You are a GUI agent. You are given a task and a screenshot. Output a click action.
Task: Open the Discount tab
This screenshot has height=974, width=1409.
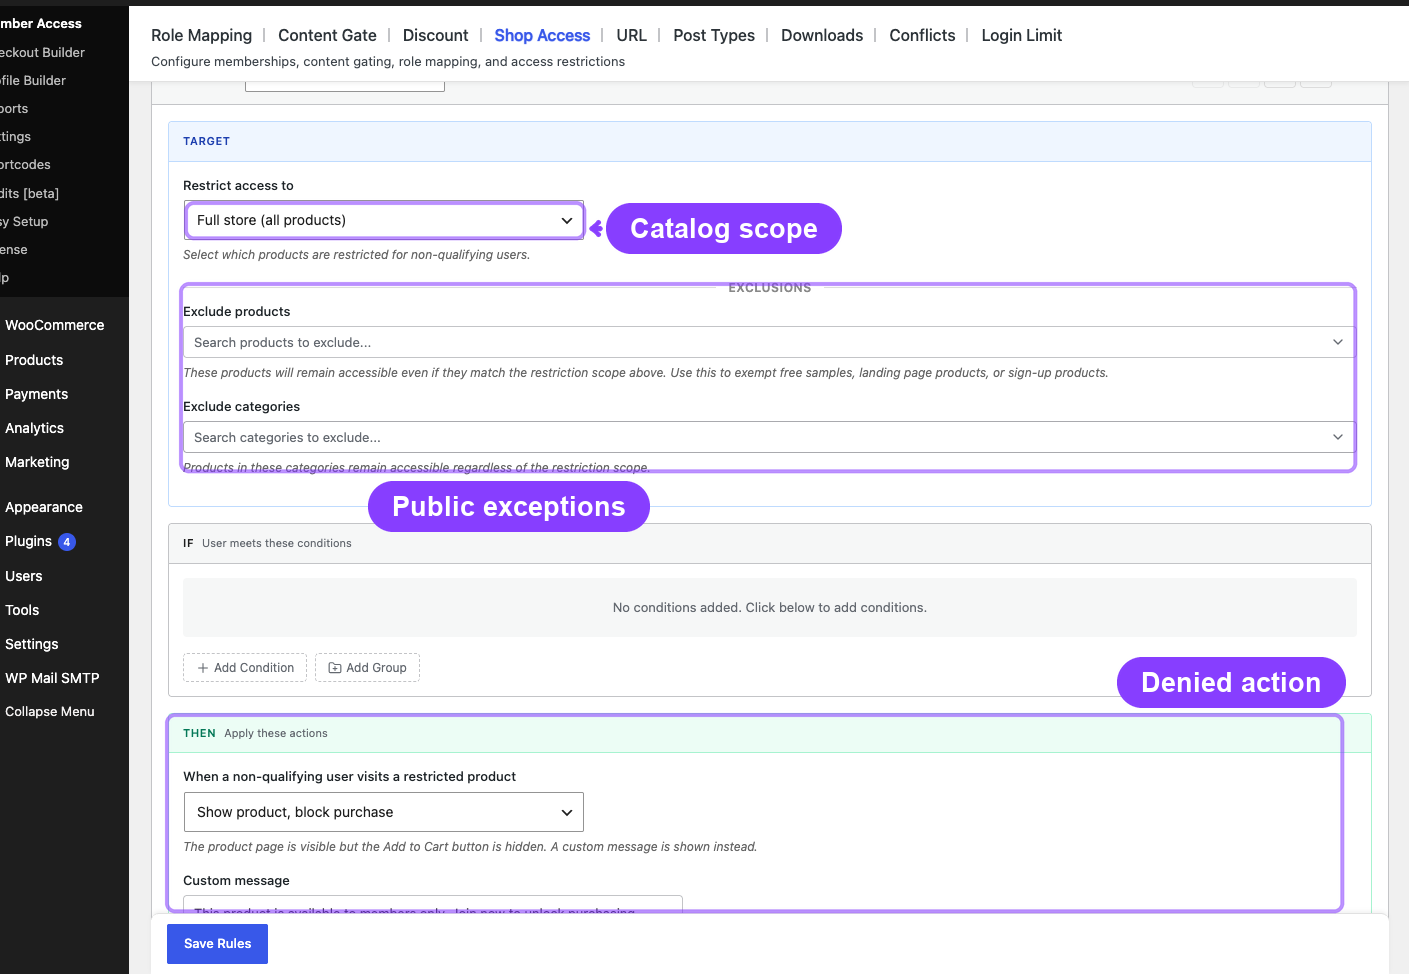tap(435, 35)
